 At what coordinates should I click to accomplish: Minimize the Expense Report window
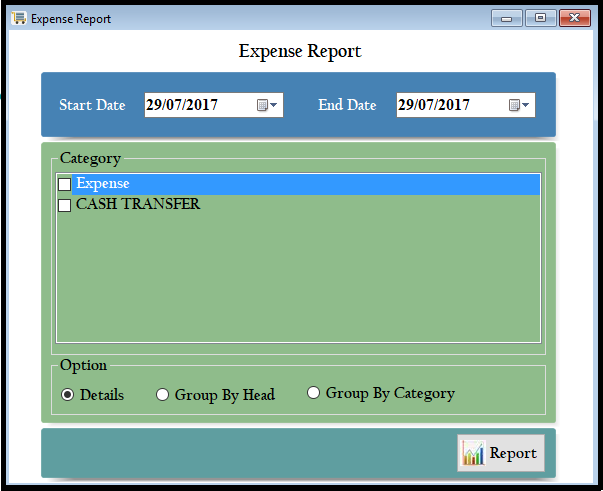coord(507,18)
